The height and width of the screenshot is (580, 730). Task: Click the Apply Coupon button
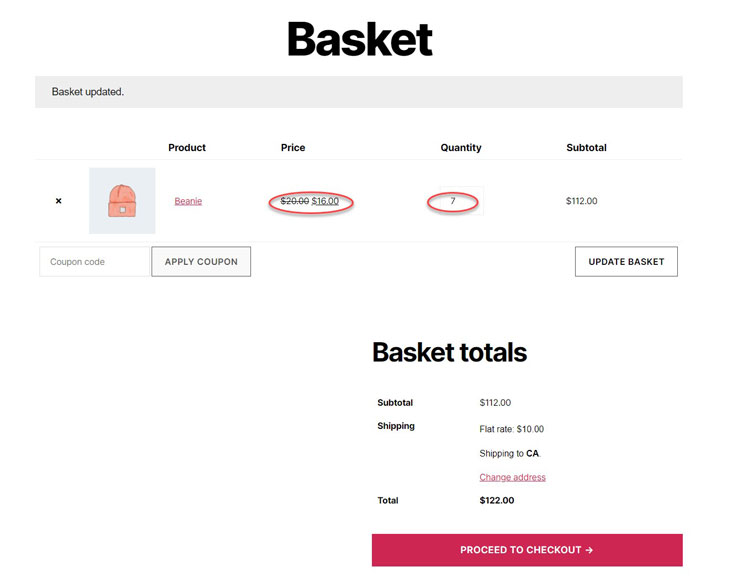click(201, 262)
